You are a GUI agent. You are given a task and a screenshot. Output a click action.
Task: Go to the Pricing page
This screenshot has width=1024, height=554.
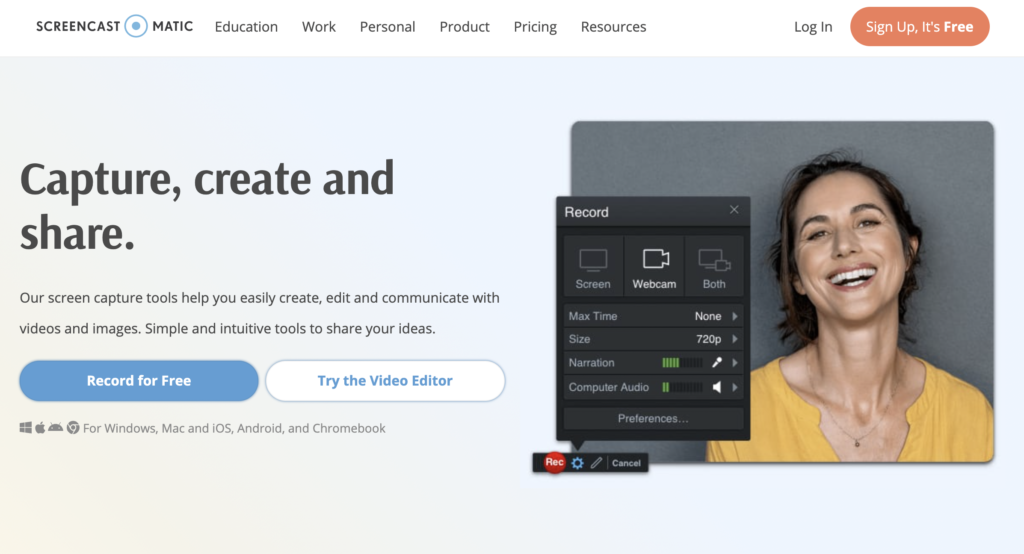[535, 27]
